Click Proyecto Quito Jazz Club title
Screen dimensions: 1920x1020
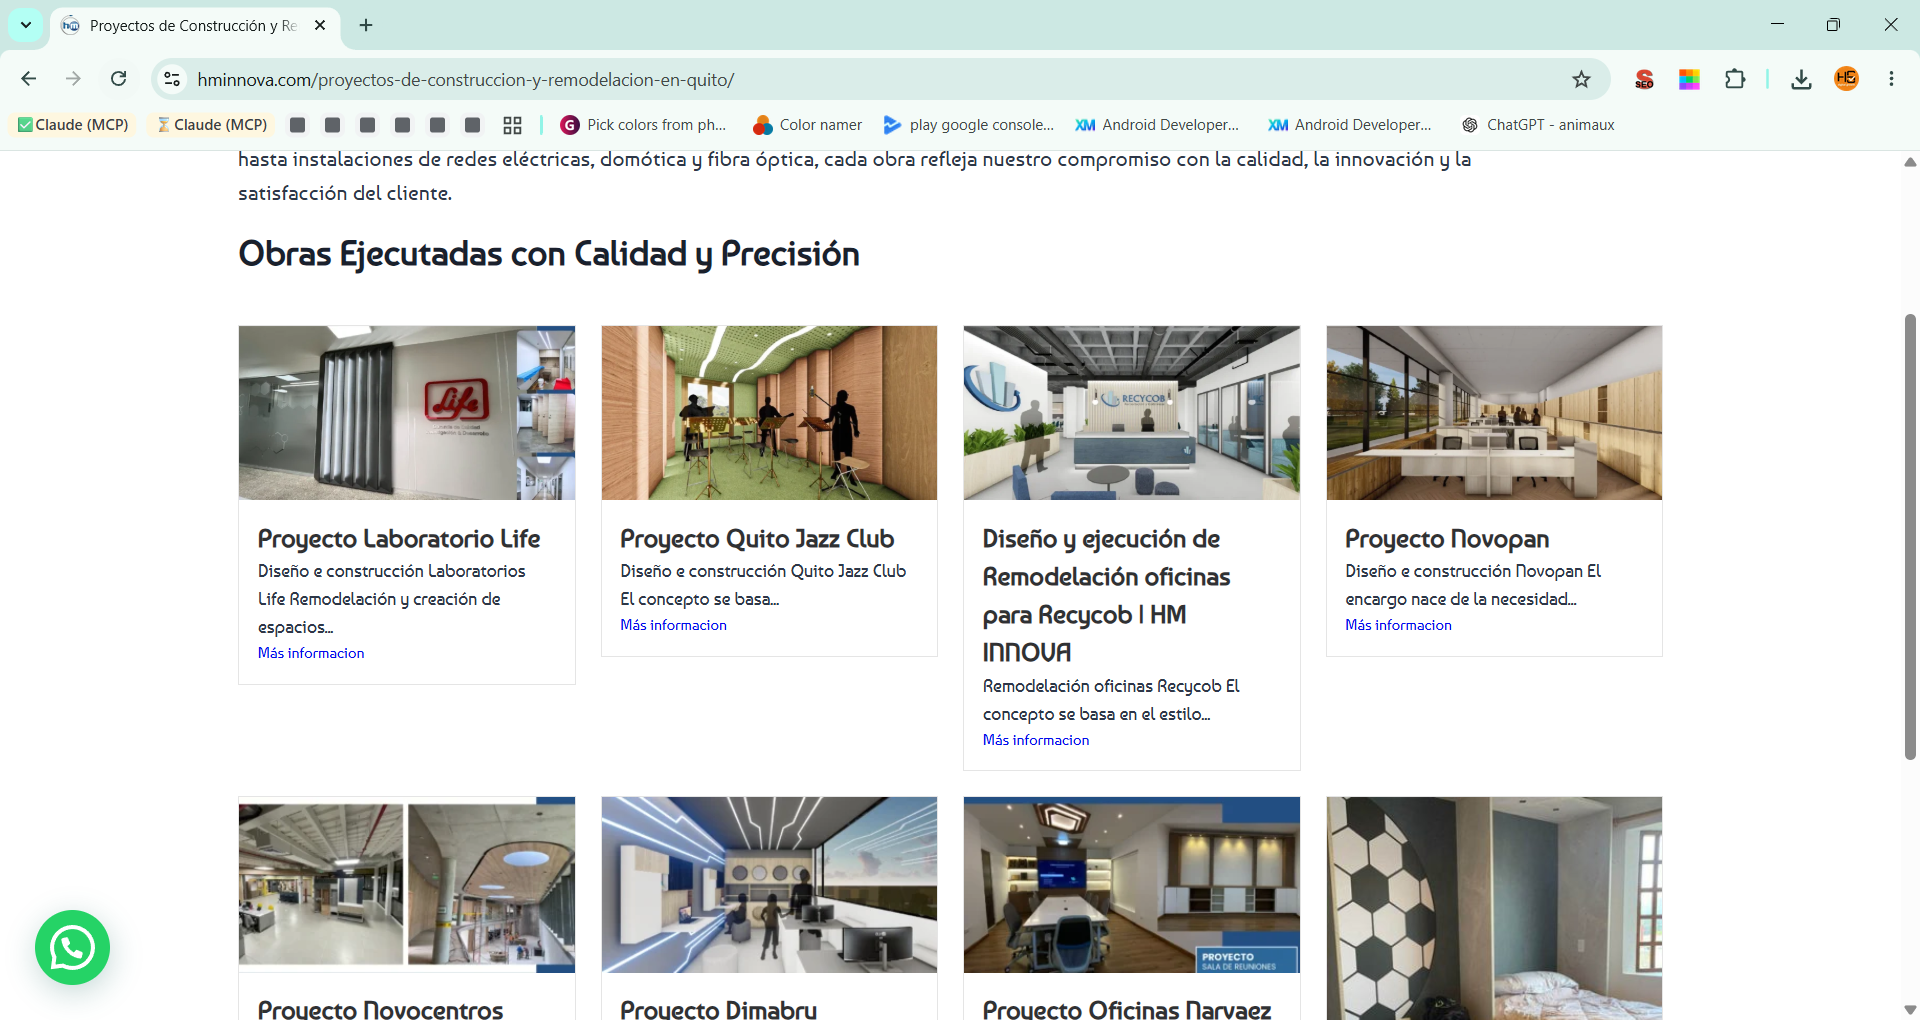click(757, 539)
